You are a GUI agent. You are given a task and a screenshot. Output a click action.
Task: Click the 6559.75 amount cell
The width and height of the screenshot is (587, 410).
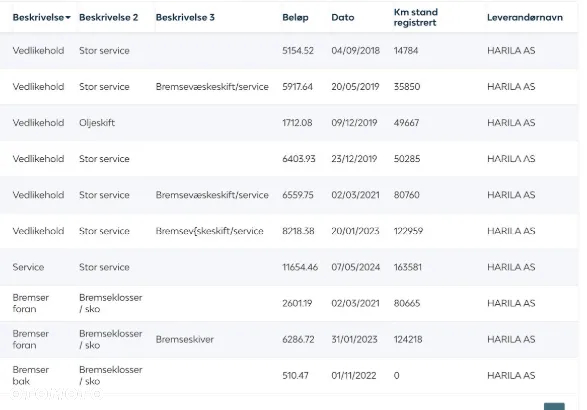point(298,195)
